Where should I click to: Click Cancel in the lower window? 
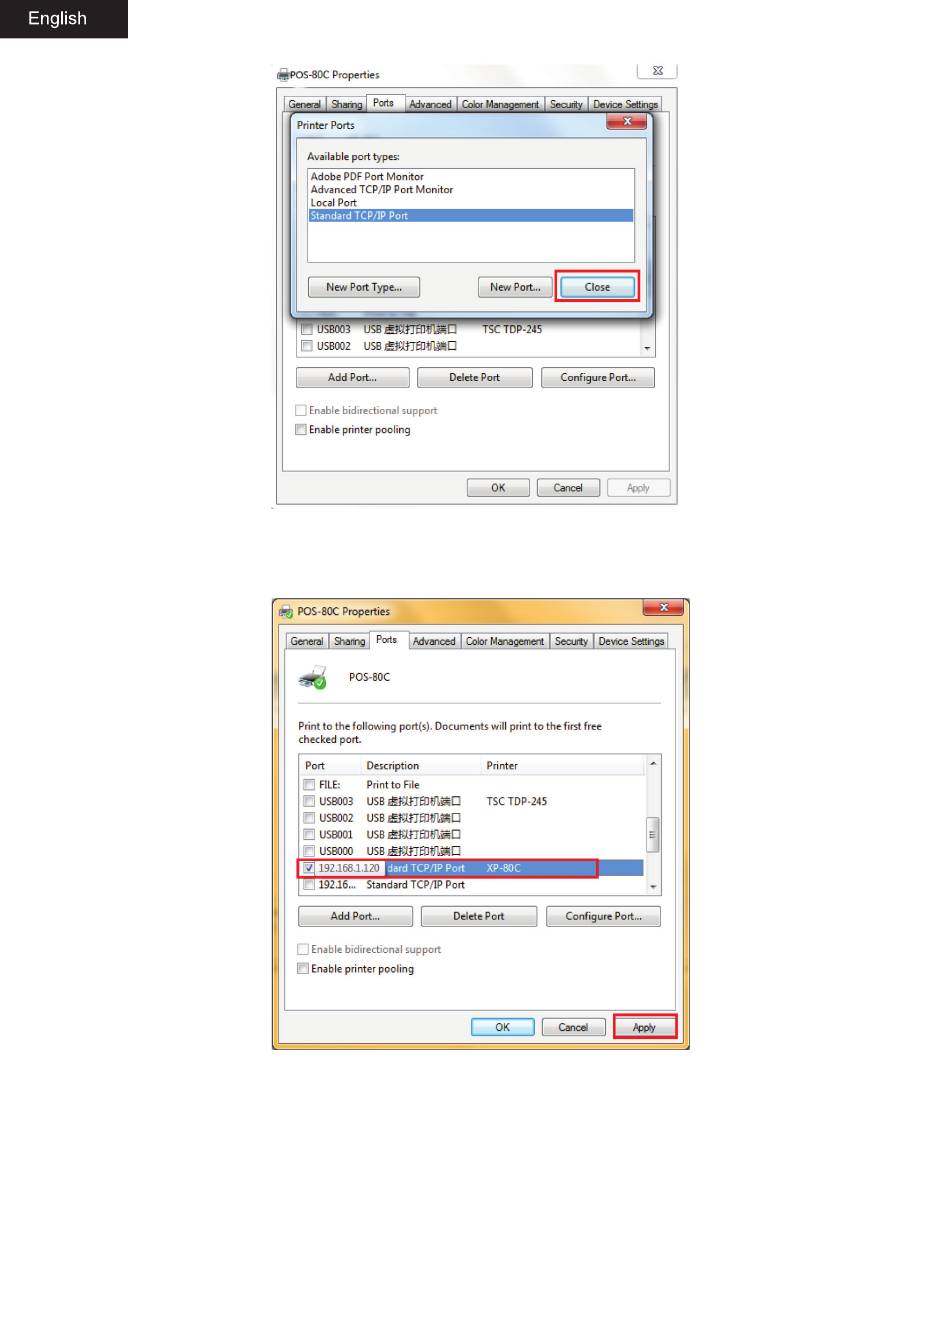[x=573, y=1027]
